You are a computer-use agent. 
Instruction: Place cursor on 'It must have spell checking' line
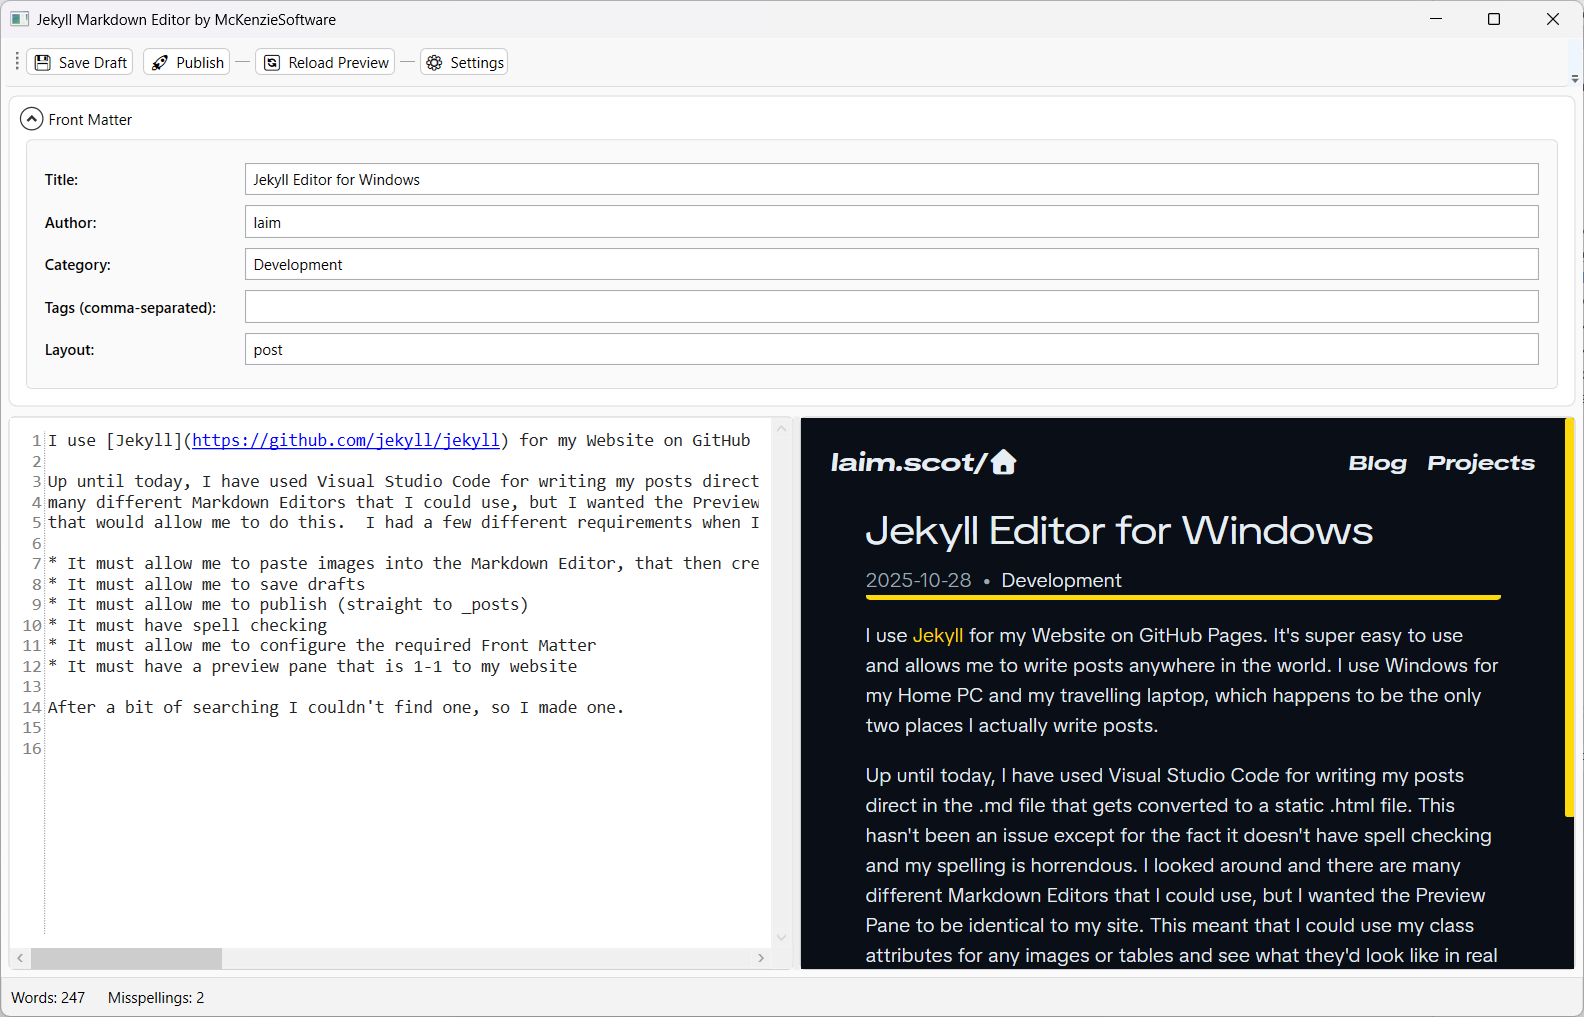[188, 625]
